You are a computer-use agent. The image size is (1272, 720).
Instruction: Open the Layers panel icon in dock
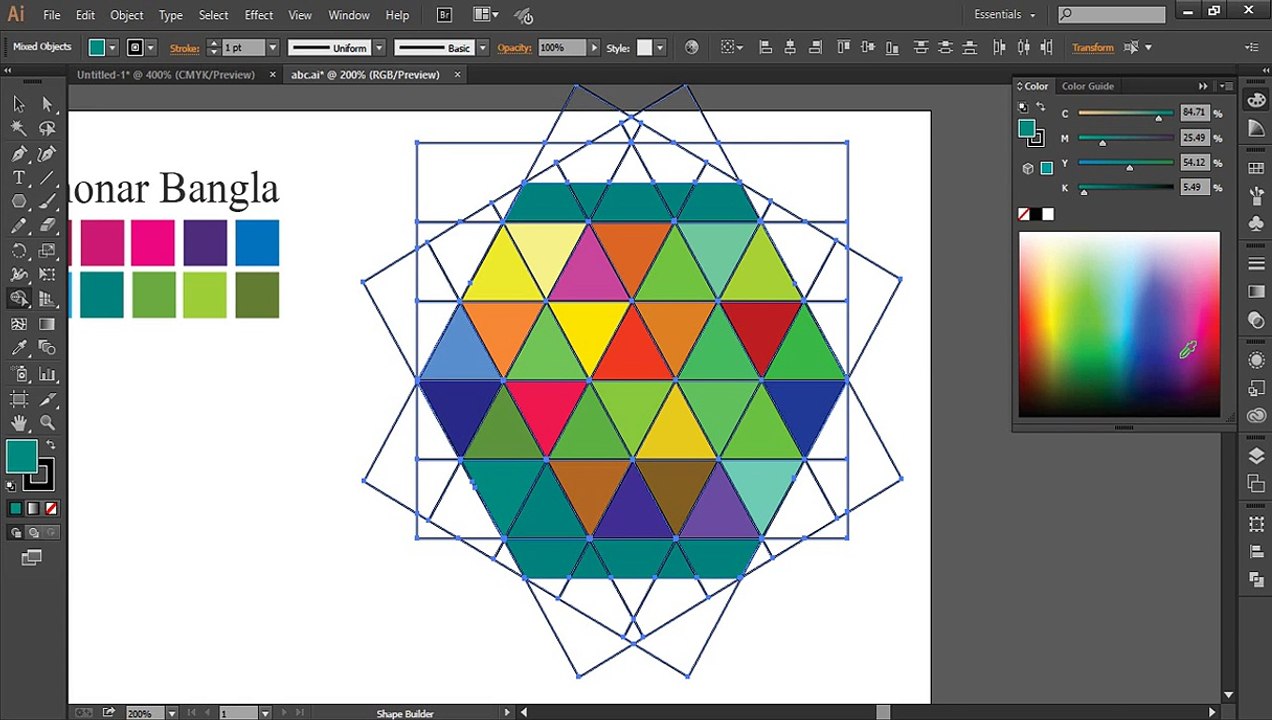pyautogui.click(x=1257, y=456)
